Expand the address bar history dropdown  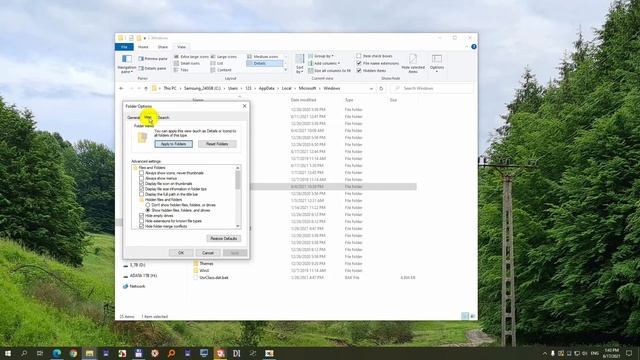pos(371,88)
